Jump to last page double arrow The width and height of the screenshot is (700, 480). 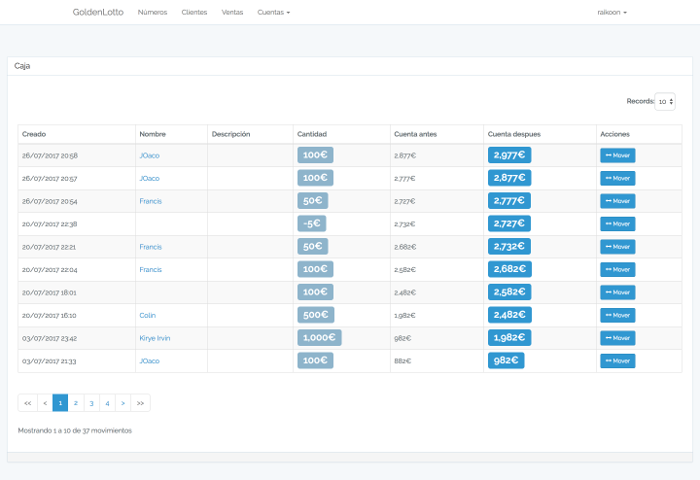(141, 403)
